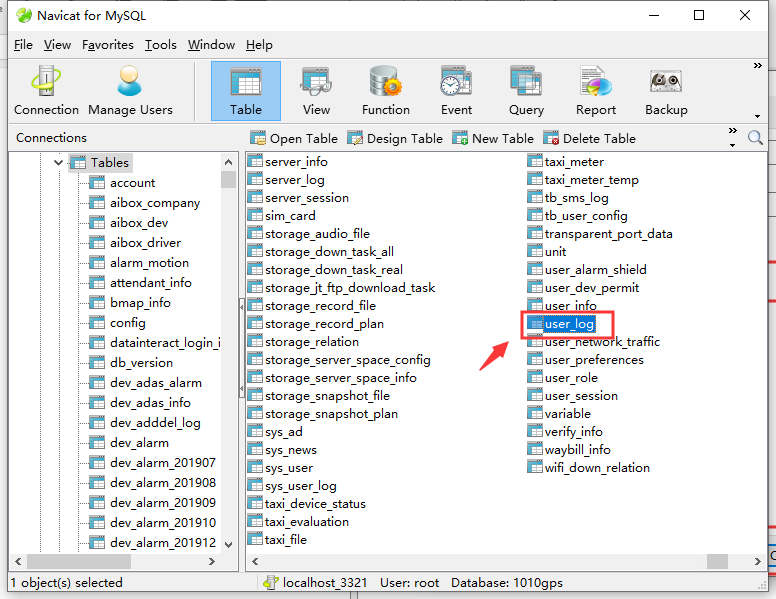
Task: Click the storage_audio_file table icon
Action: click(255, 233)
